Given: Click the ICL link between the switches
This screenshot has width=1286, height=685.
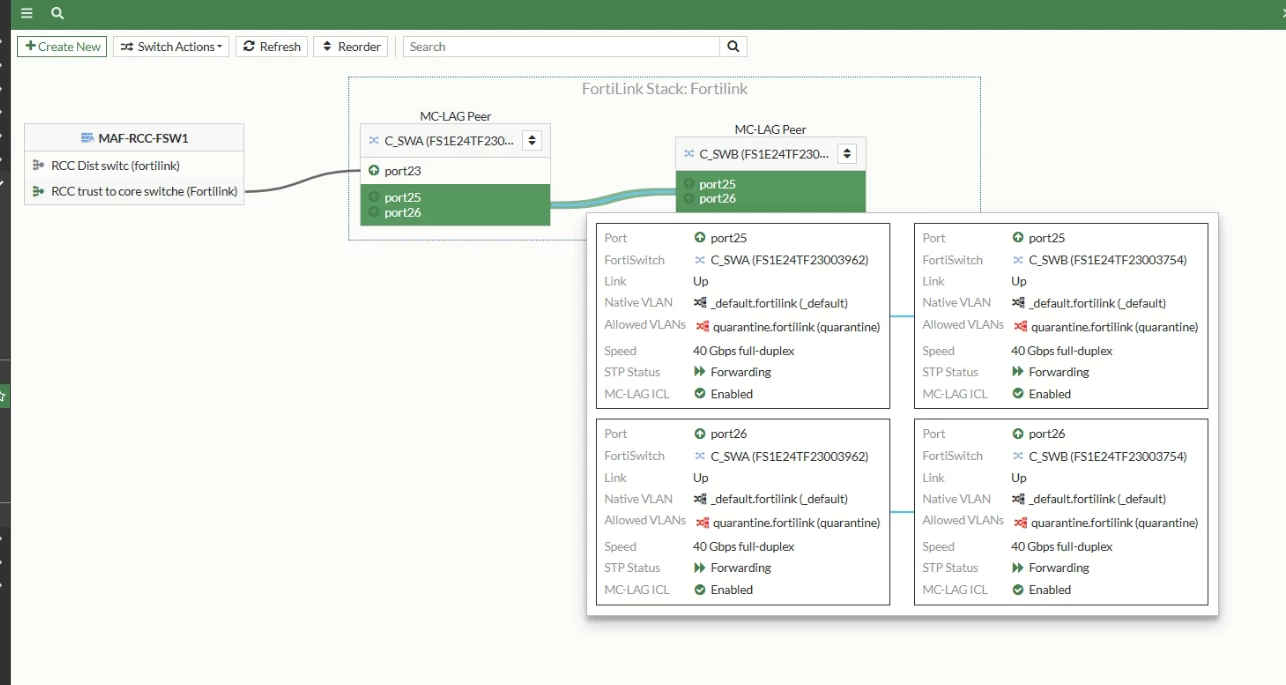Looking at the screenshot, I should pyautogui.click(x=613, y=199).
